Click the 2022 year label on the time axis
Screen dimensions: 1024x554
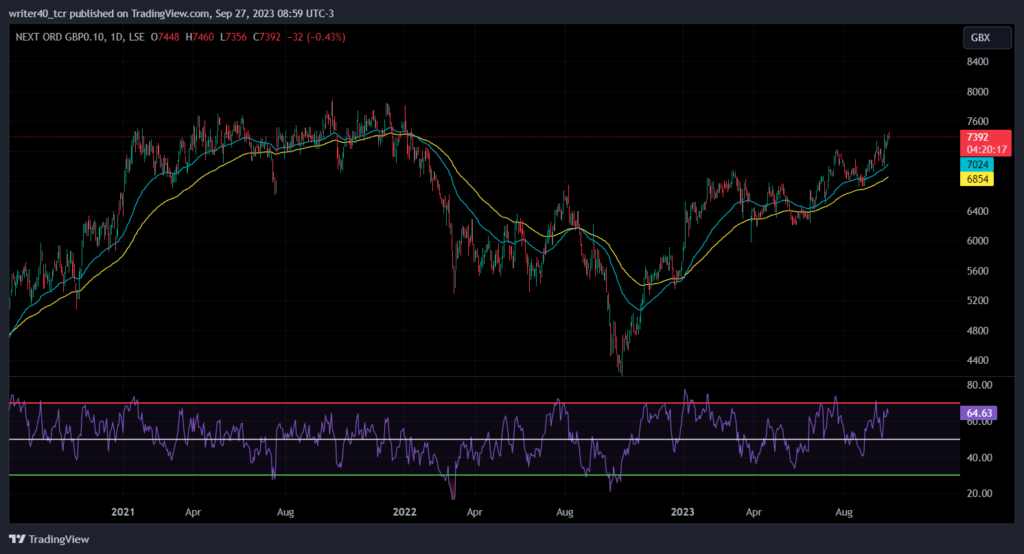click(x=404, y=512)
